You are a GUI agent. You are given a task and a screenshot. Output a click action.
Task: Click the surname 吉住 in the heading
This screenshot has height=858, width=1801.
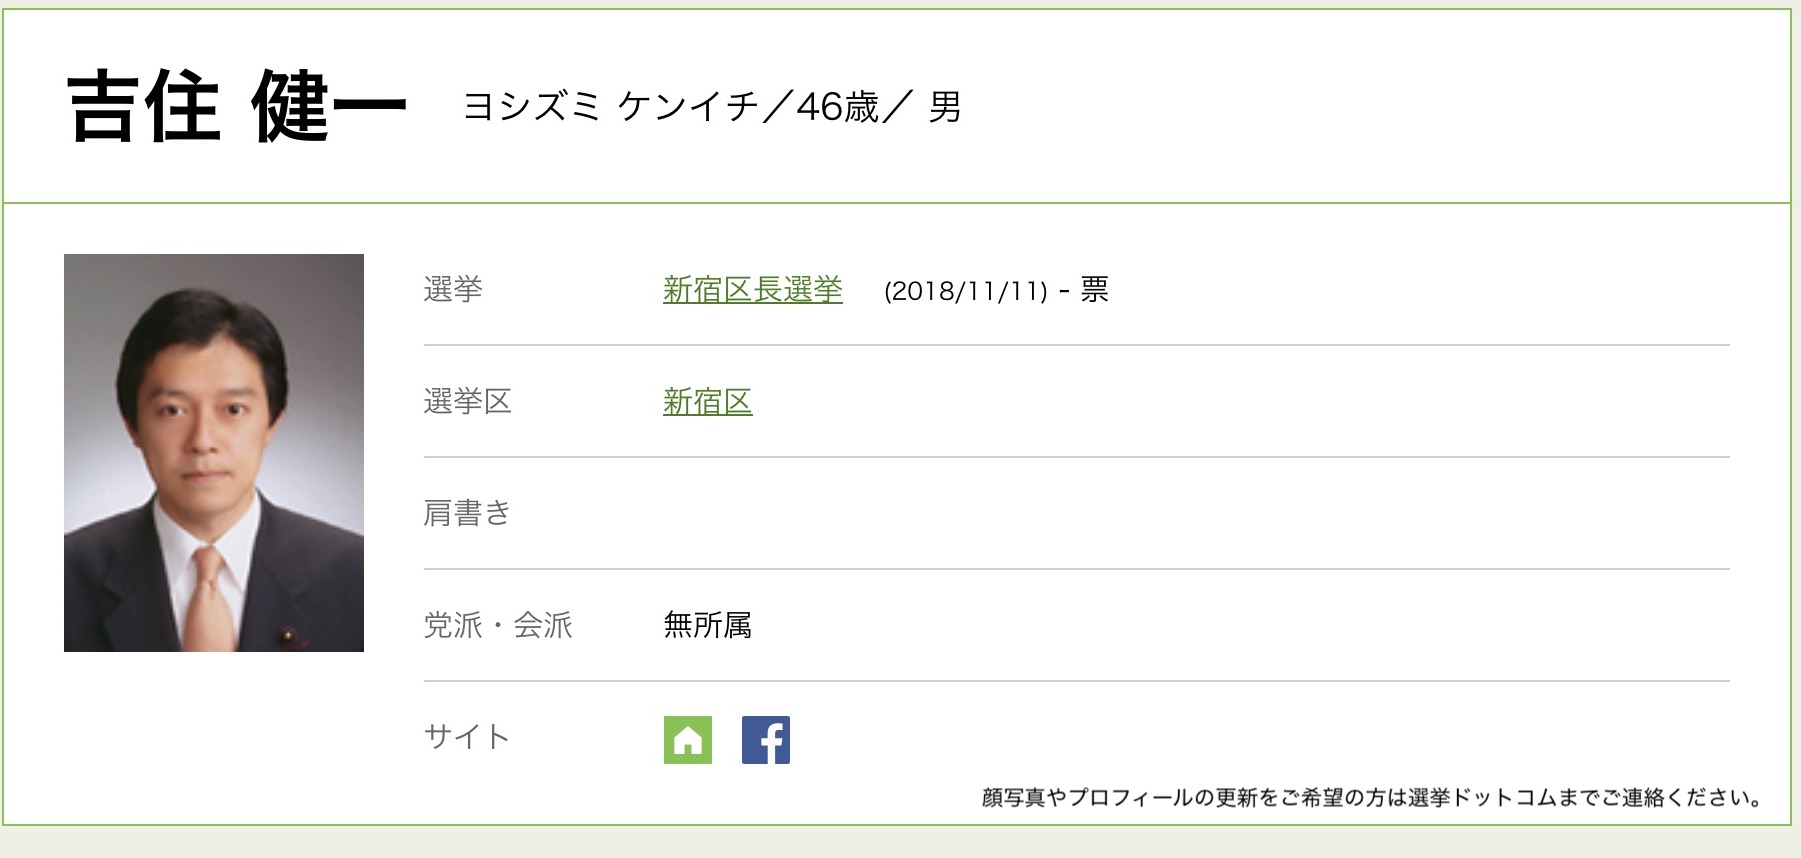pos(143,107)
